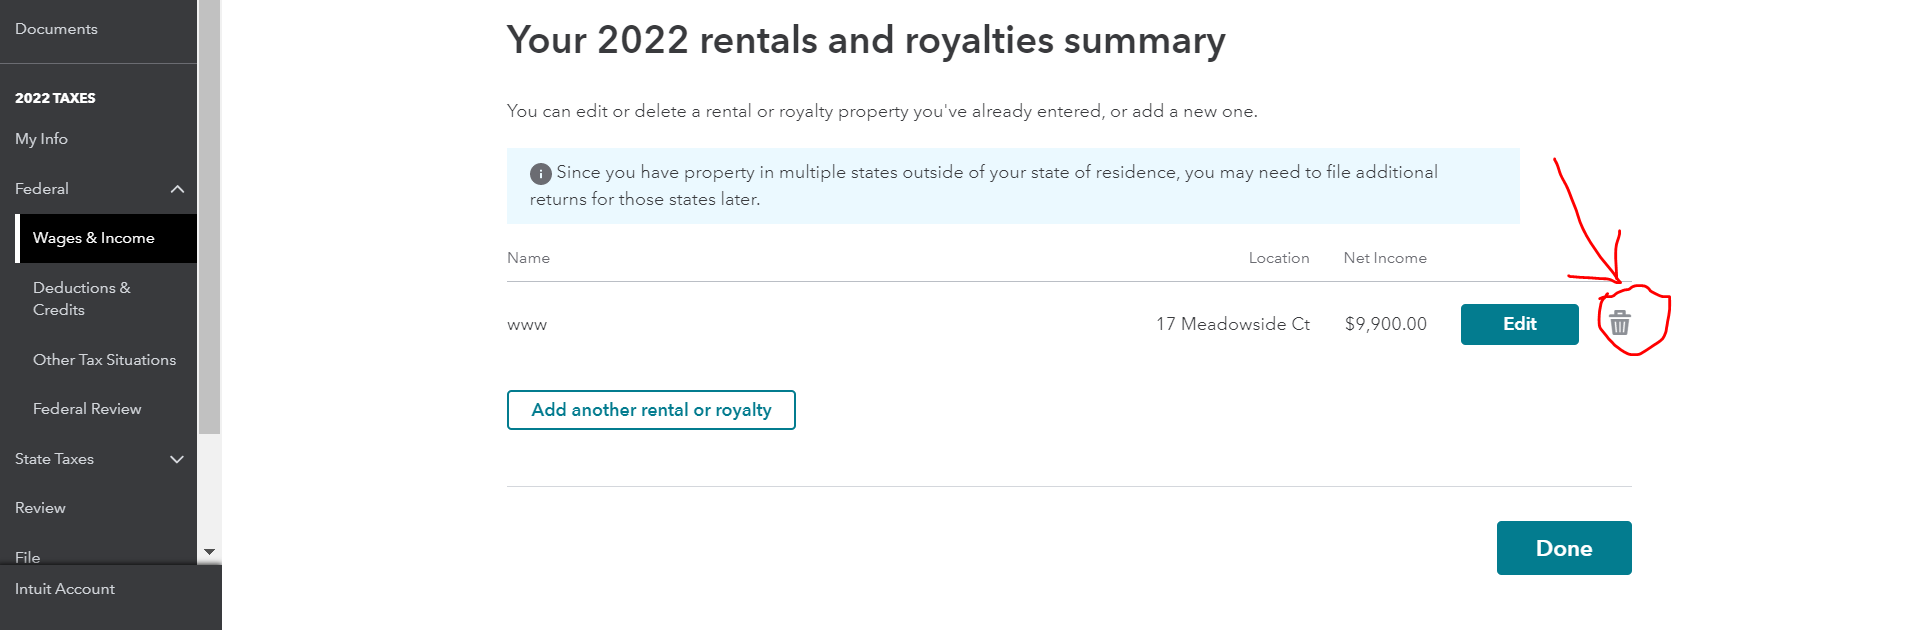This screenshot has width=1908, height=630.
Task: Click the info icon in the notice
Action: (540, 173)
